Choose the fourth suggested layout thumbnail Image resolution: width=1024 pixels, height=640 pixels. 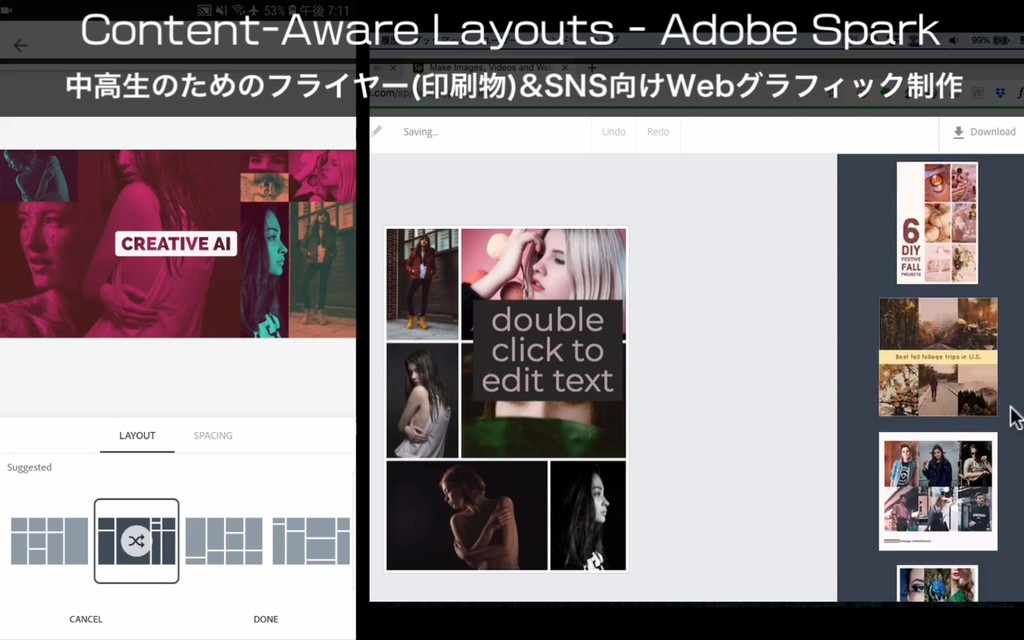click(x=311, y=541)
